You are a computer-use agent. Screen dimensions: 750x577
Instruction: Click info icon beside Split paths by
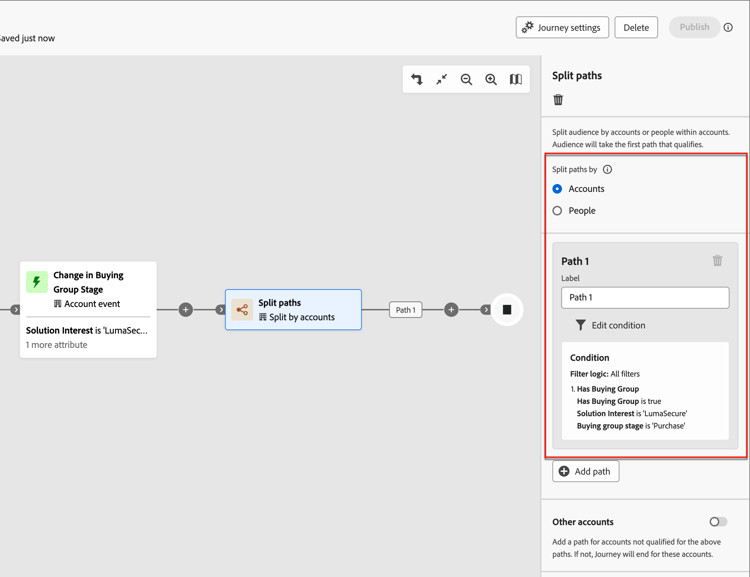pos(607,169)
